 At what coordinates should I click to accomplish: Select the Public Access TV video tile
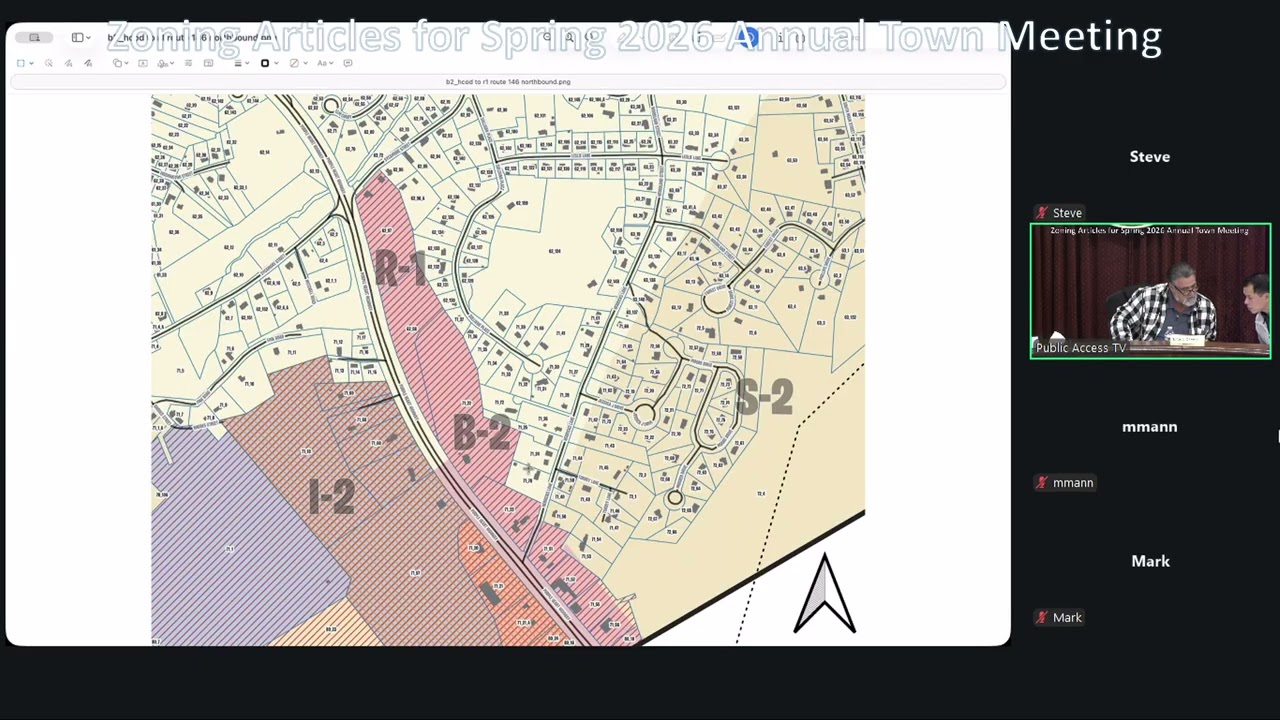(x=1150, y=291)
